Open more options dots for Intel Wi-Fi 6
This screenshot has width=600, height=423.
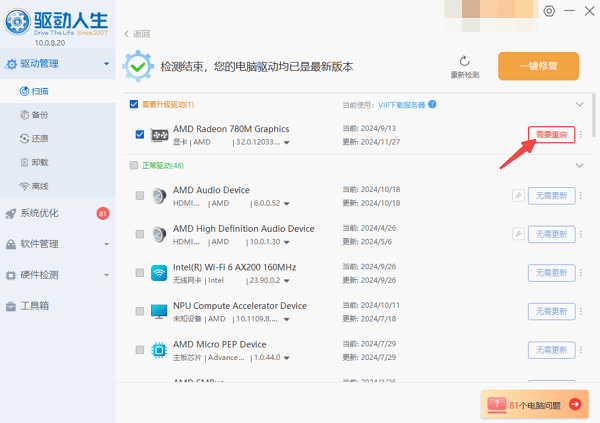tap(581, 273)
